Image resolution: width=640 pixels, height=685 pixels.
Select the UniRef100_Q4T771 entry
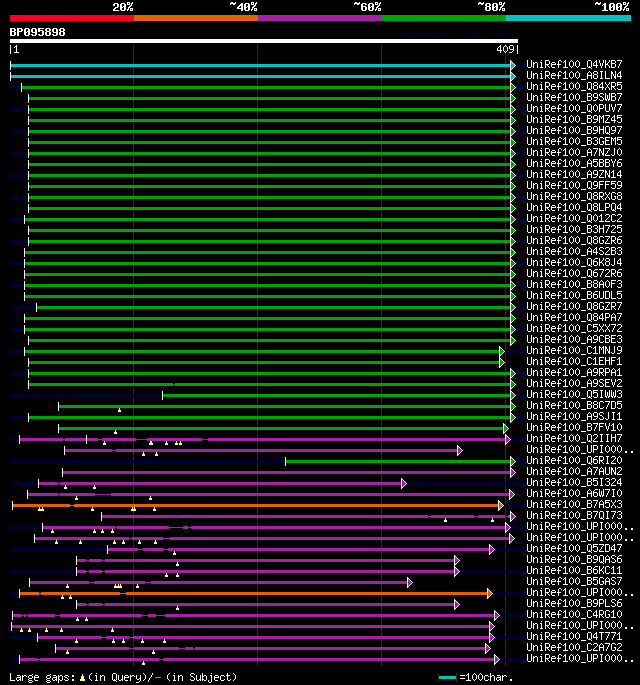point(574,636)
